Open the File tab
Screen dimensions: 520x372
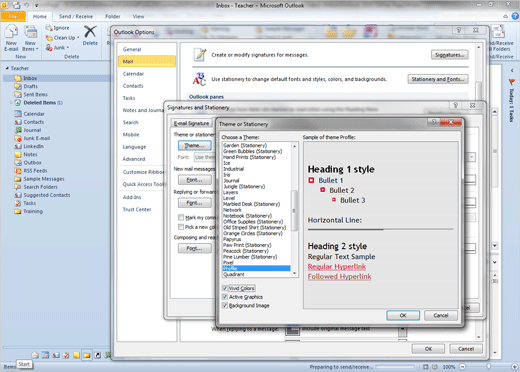tap(13, 16)
